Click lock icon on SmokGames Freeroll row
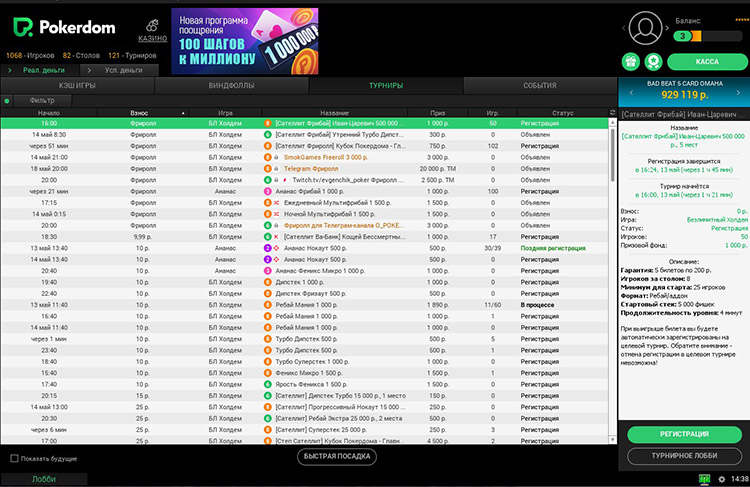Image resolution: width=750 pixels, height=487 pixels. coord(276,157)
